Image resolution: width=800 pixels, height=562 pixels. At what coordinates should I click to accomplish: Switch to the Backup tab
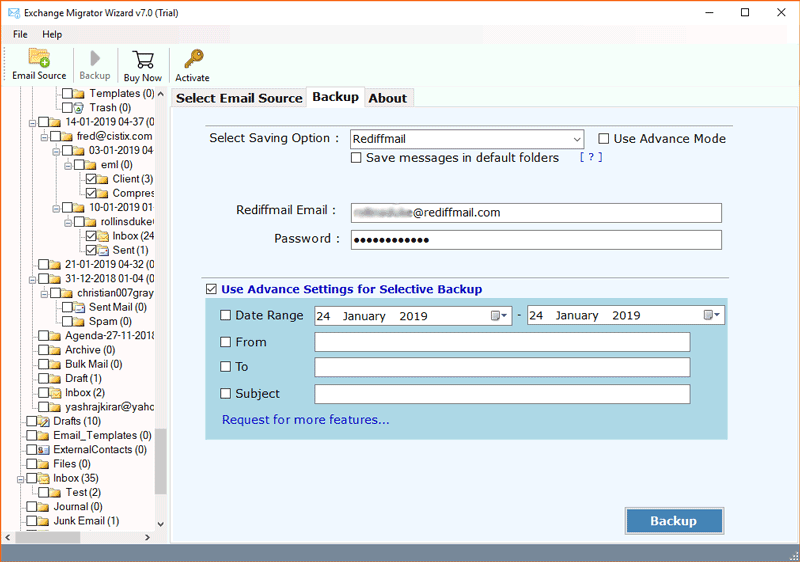tap(335, 97)
